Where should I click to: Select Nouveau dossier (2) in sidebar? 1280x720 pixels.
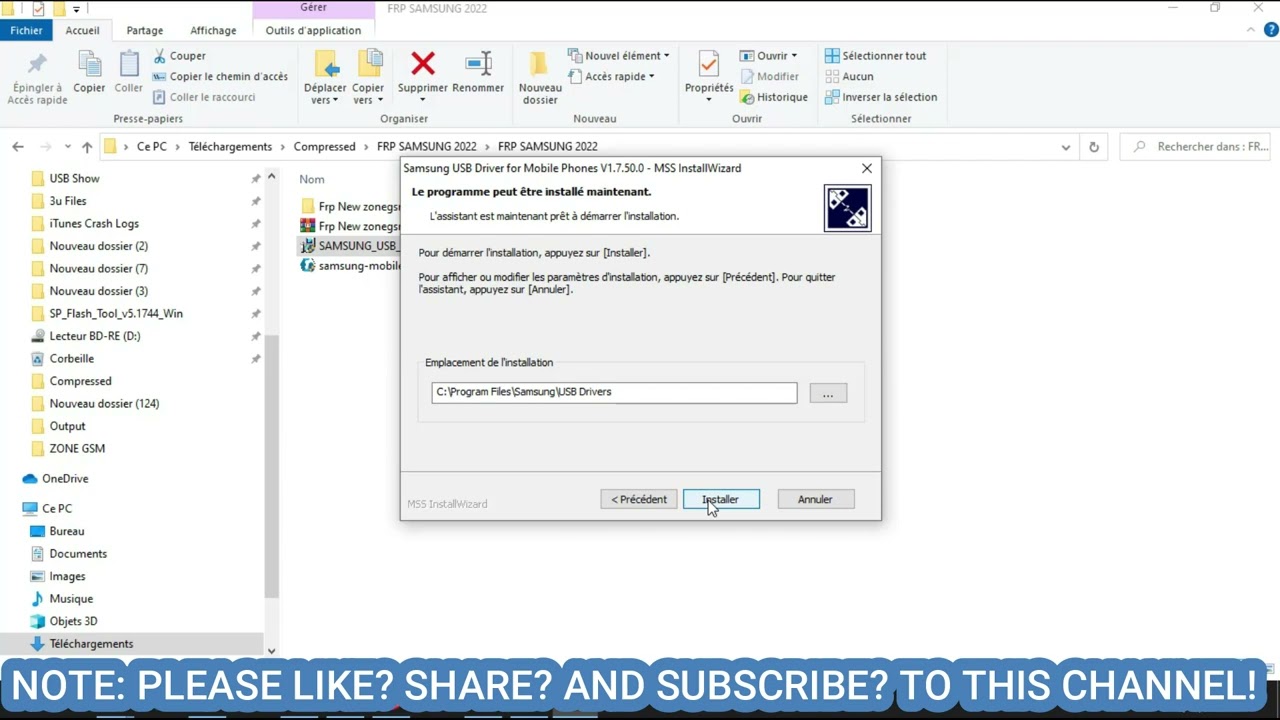[98, 246]
